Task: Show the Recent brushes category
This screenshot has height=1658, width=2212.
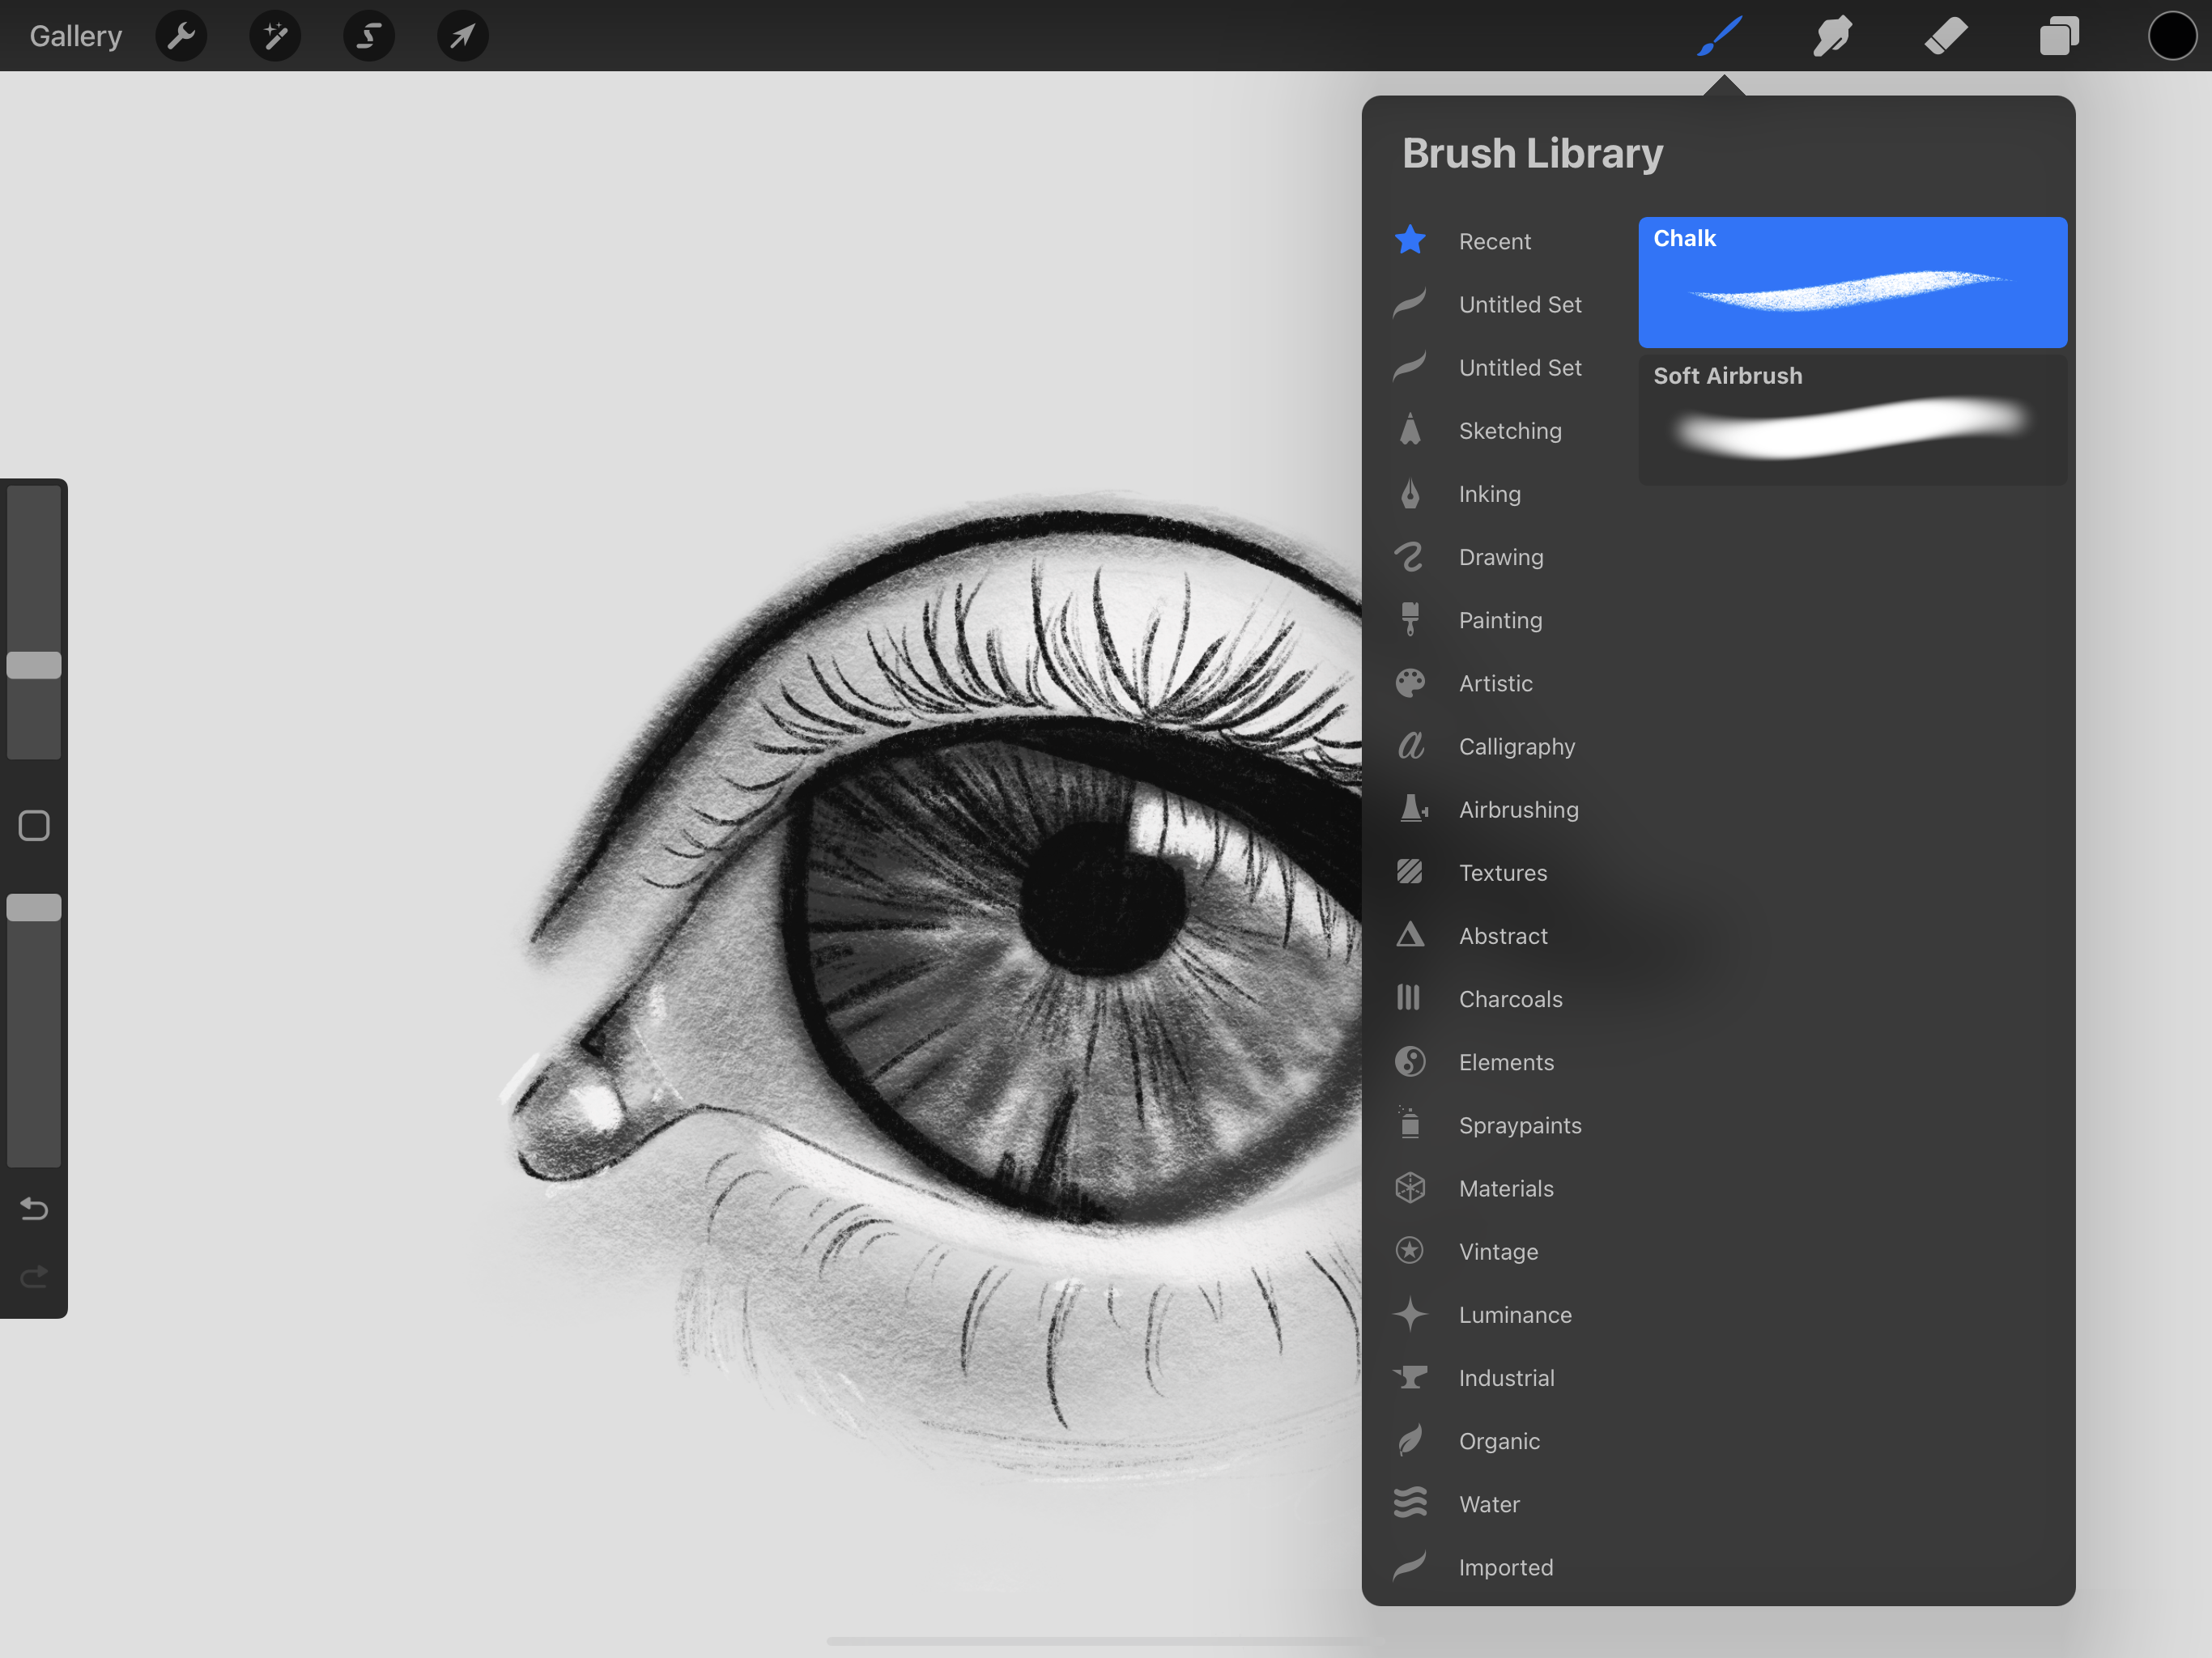Action: 1494,241
